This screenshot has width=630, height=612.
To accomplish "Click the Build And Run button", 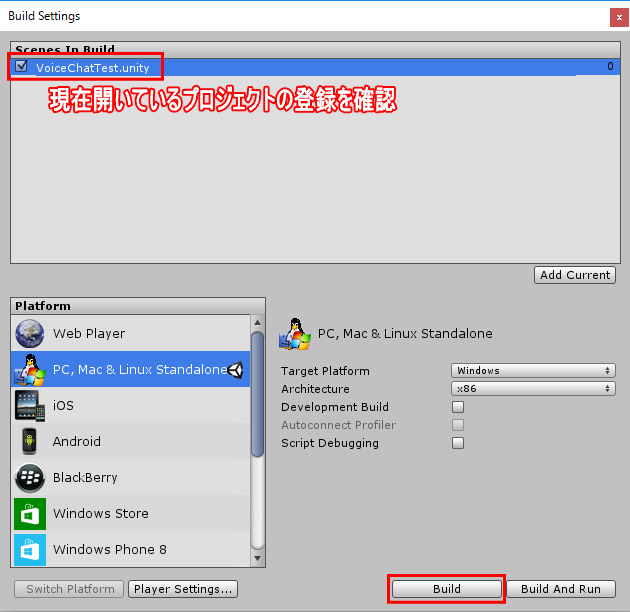I will click(x=561, y=589).
